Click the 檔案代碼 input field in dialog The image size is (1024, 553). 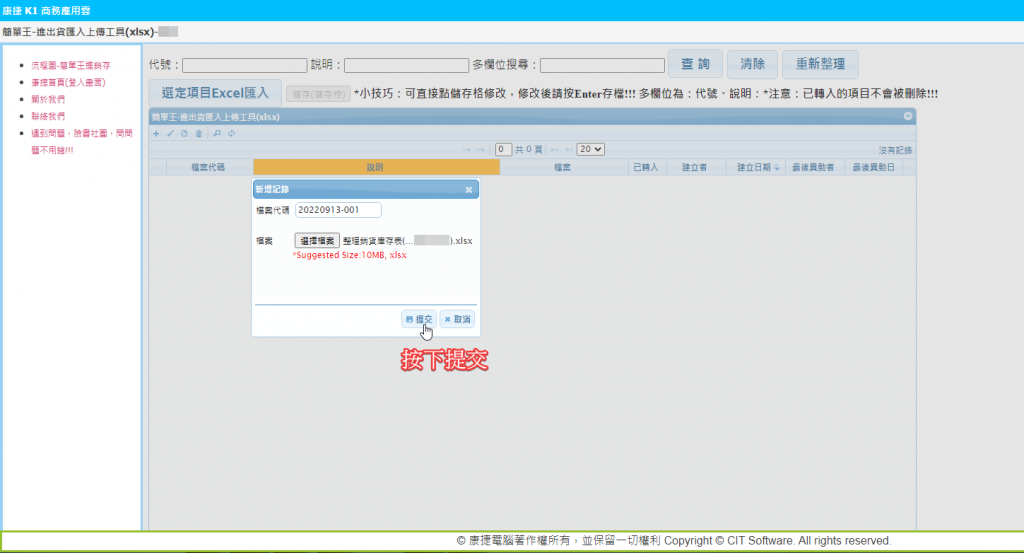tap(338, 210)
